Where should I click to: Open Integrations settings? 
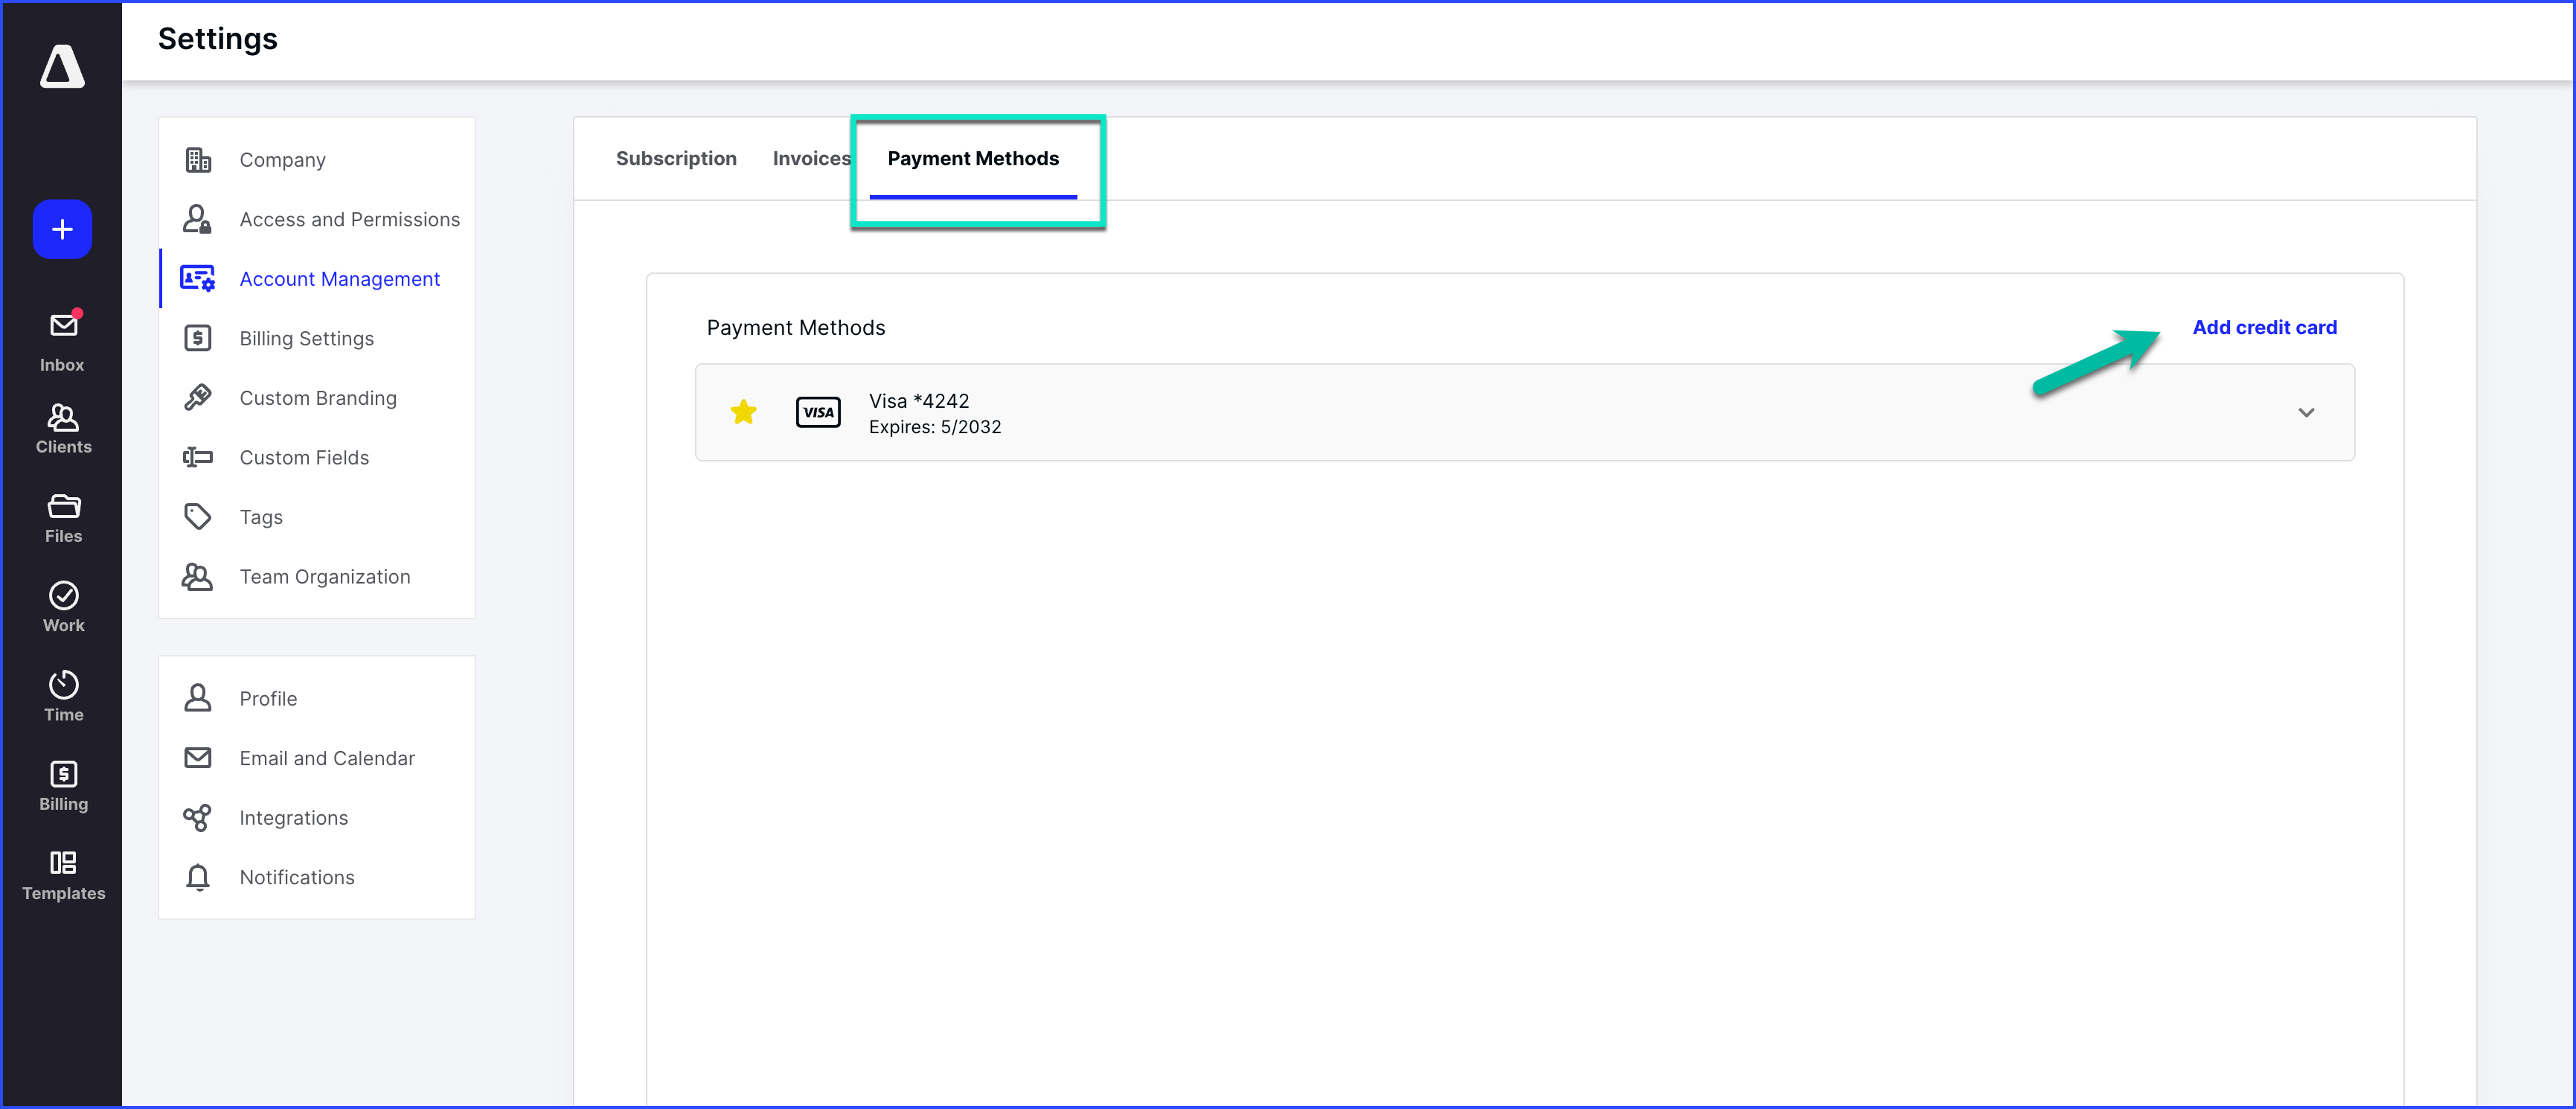[293, 817]
